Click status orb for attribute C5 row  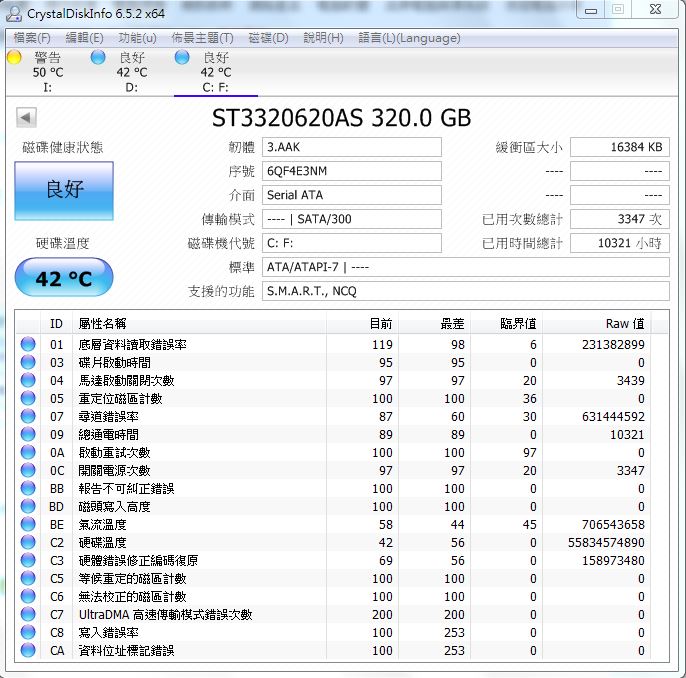pyautogui.click(x=28, y=578)
